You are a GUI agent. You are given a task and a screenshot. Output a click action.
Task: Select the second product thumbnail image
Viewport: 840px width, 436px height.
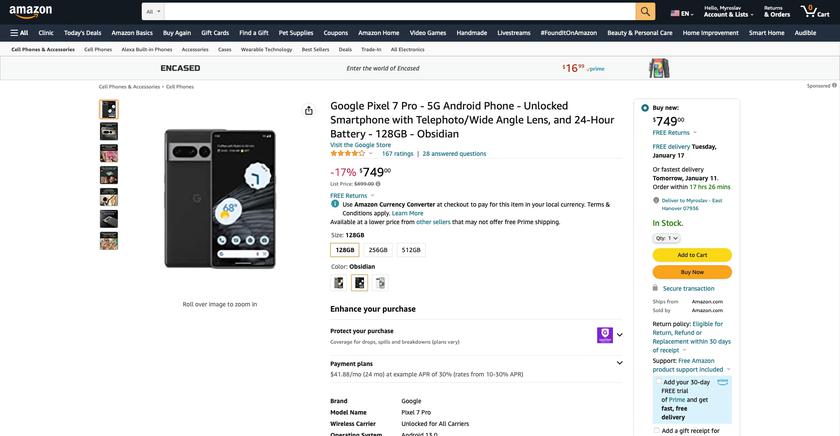pos(109,132)
